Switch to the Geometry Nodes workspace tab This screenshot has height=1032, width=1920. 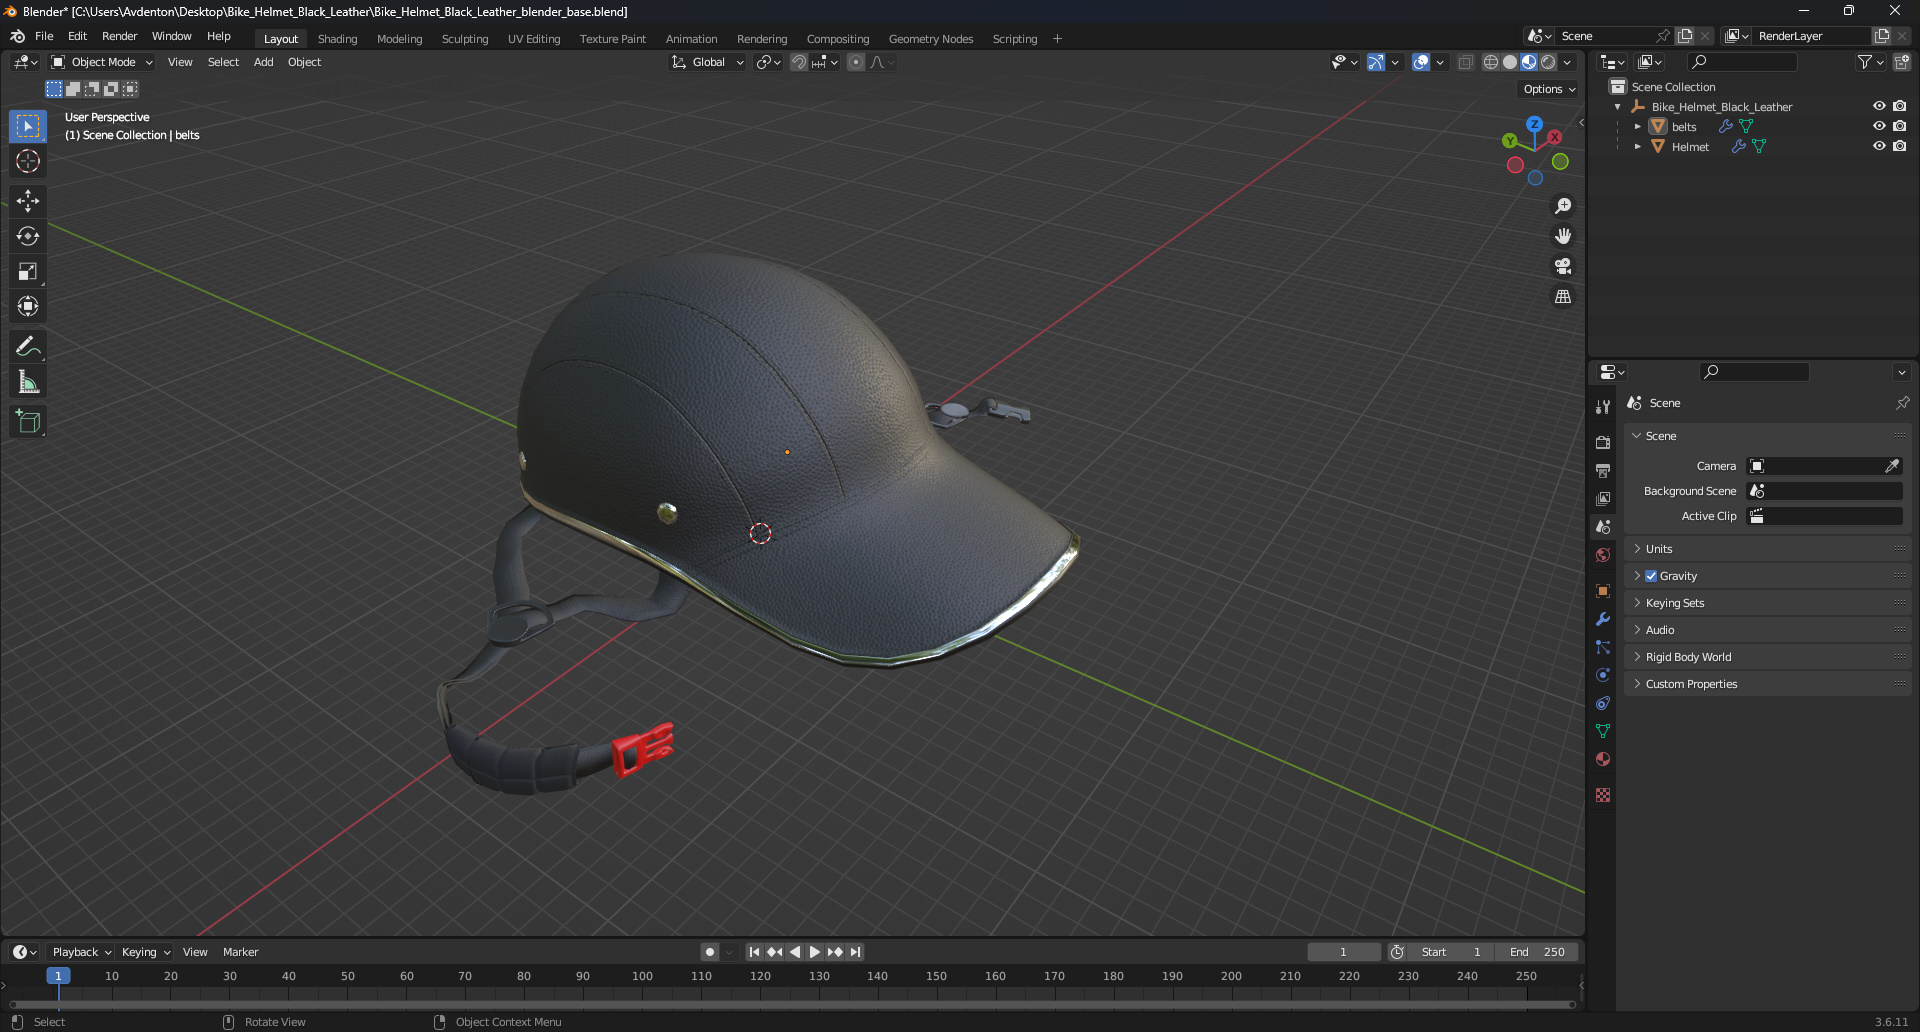(x=931, y=39)
